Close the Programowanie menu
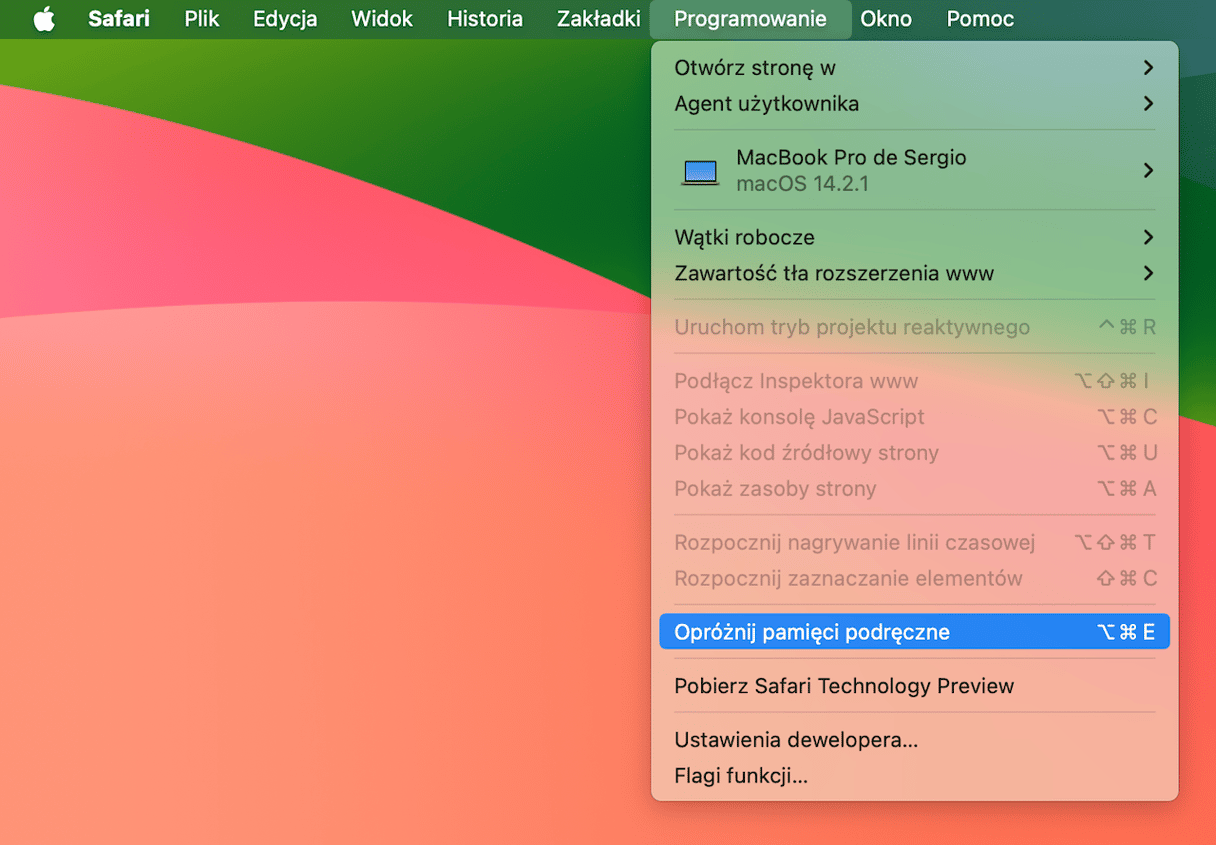The image size is (1216, 845). point(750,19)
